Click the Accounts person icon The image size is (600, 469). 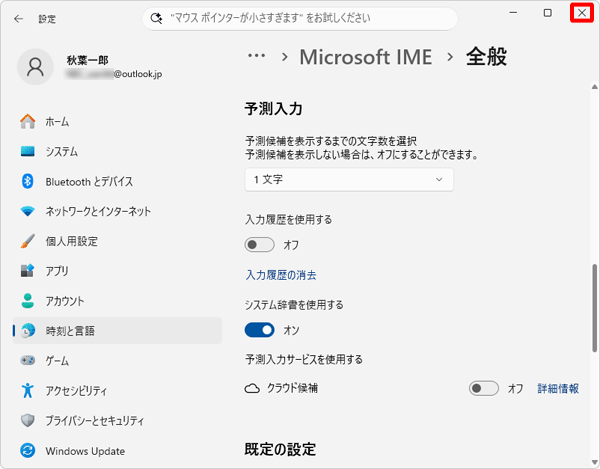pos(28,301)
